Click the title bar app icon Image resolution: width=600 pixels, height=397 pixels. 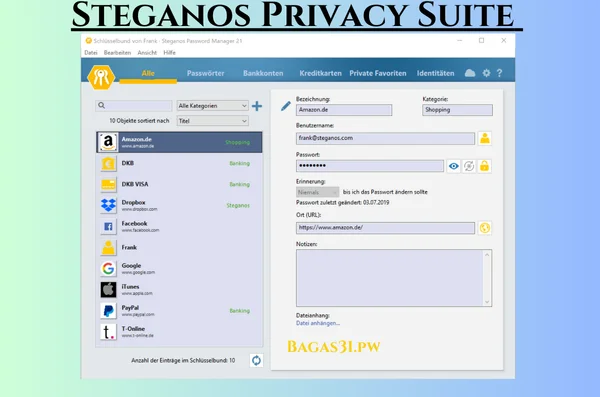pyautogui.click(x=88, y=41)
